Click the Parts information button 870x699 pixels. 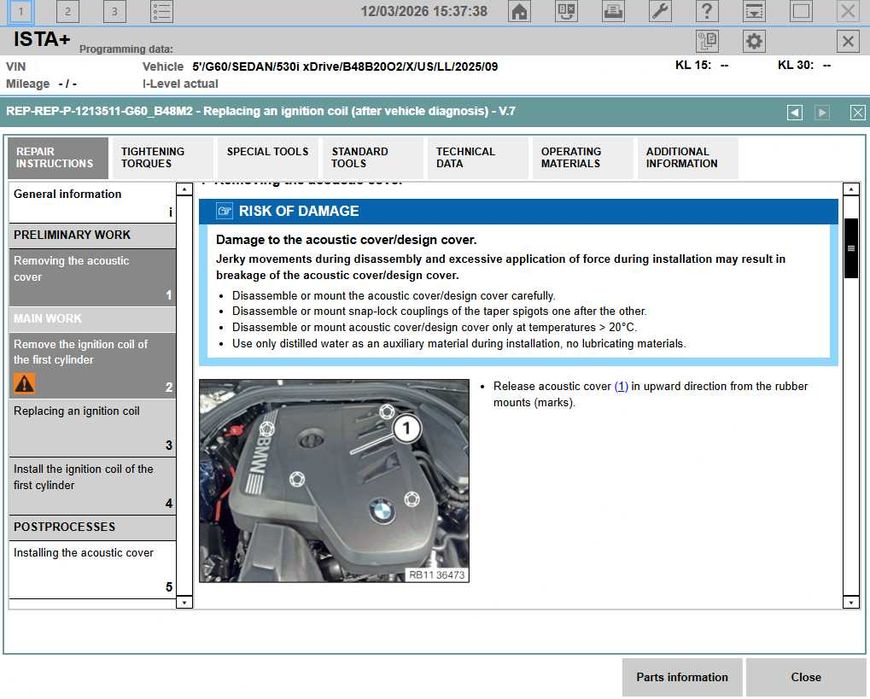pyautogui.click(x=682, y=677)
